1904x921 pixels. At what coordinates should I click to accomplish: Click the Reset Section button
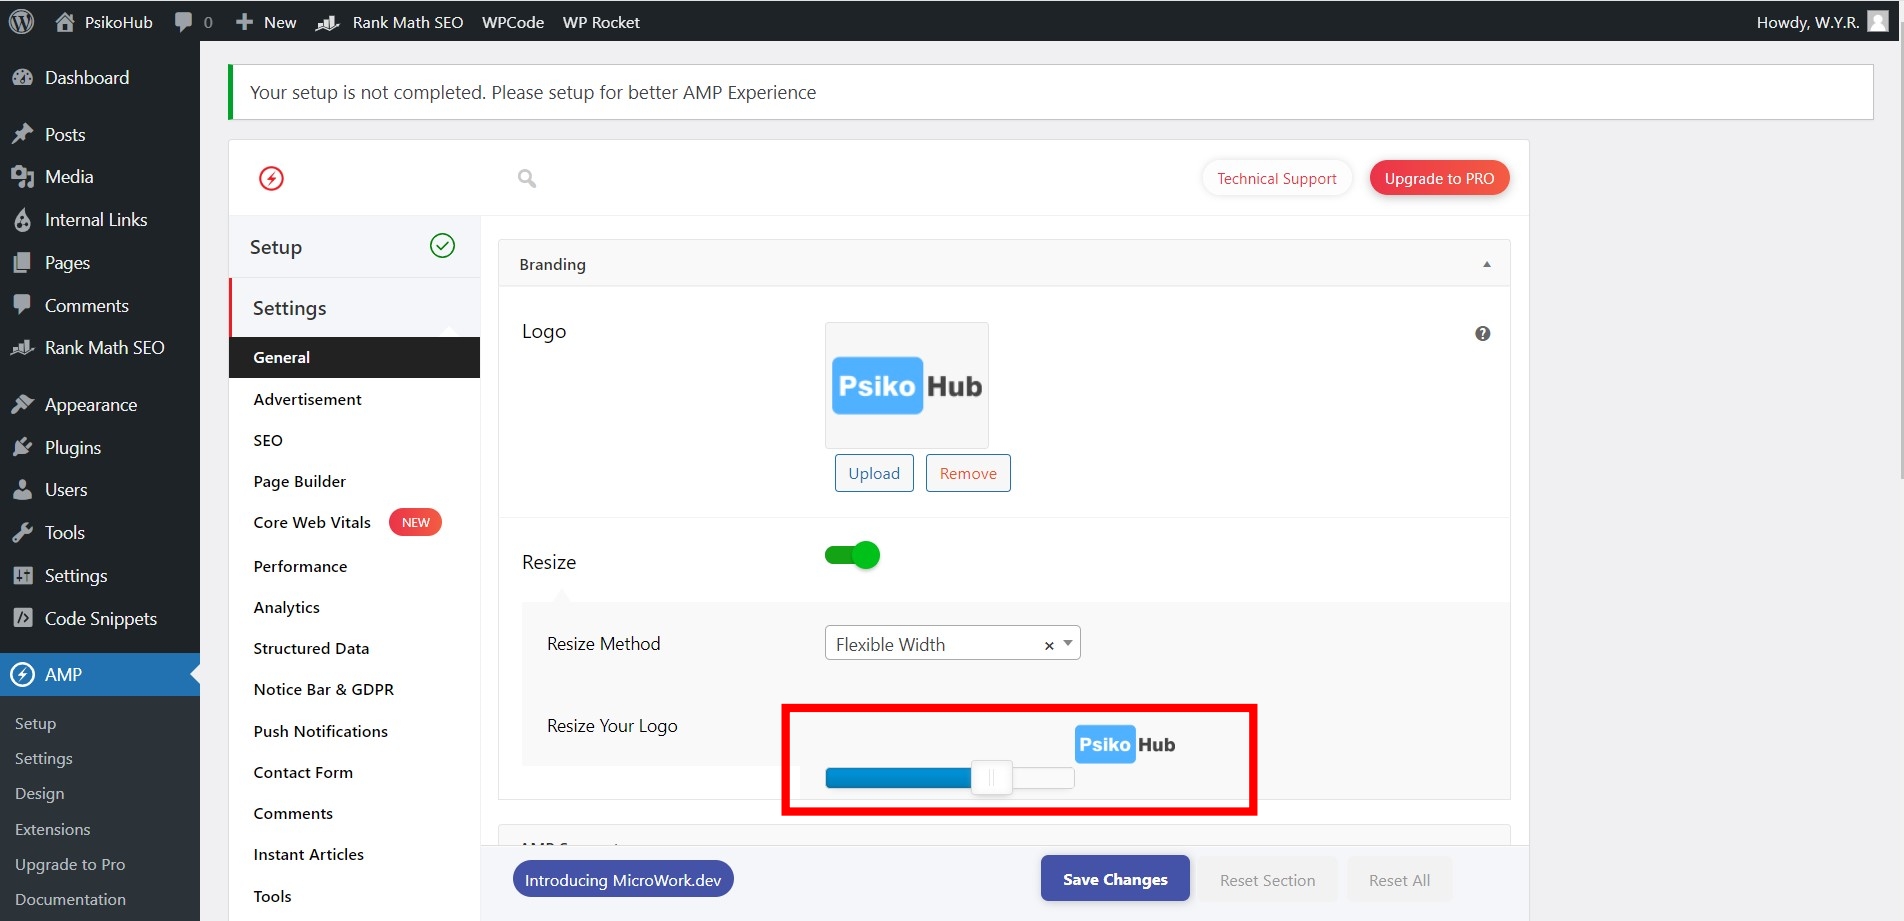1267,880
